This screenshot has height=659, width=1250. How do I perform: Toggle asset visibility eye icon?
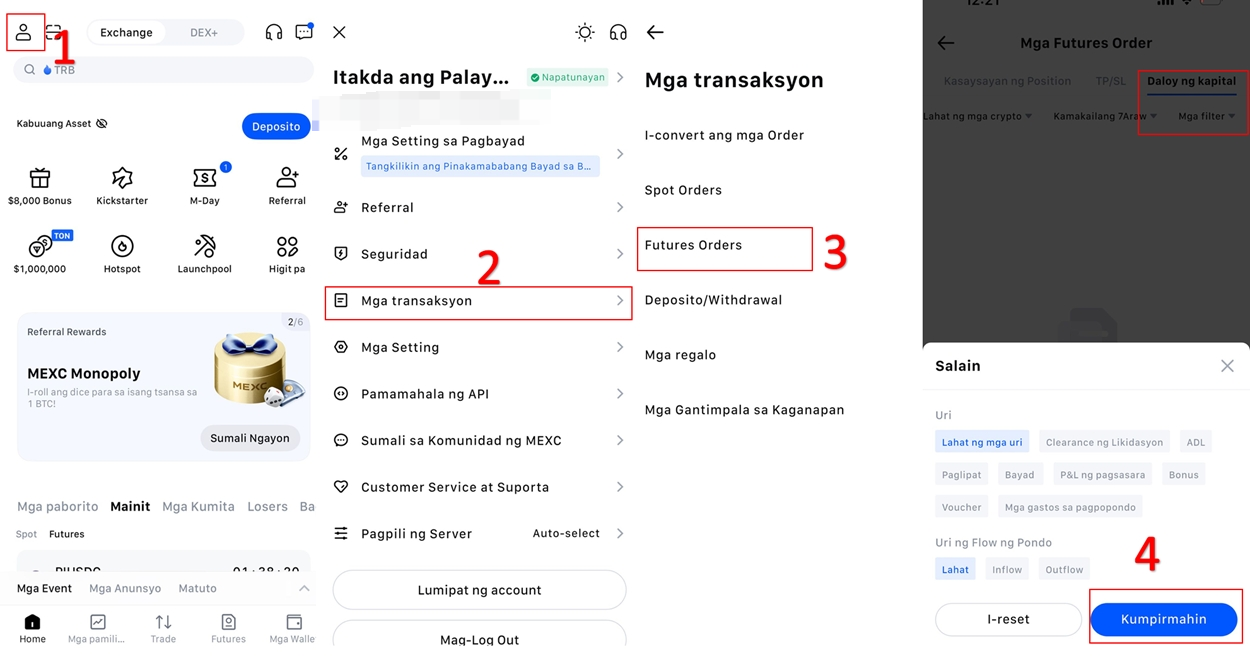(101, 124)
